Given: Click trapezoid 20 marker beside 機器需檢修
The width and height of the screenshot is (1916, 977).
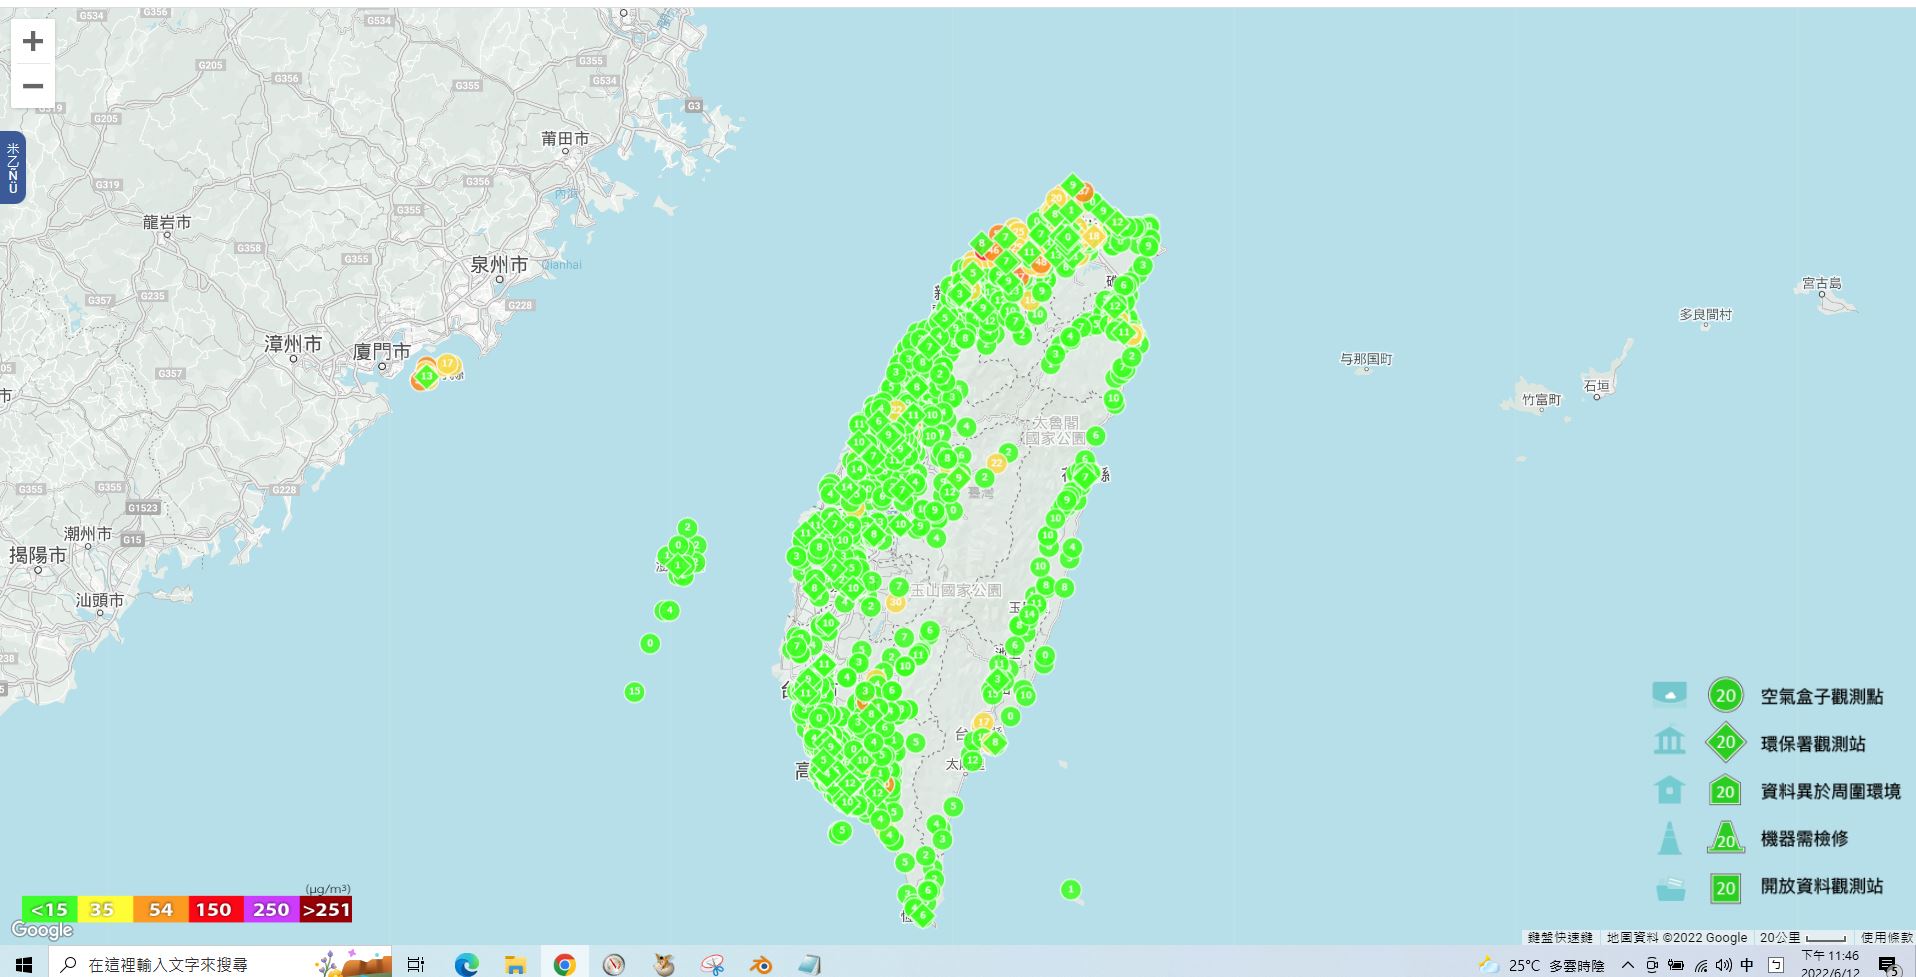Looking at the screenshot, I should point(1725,838).
